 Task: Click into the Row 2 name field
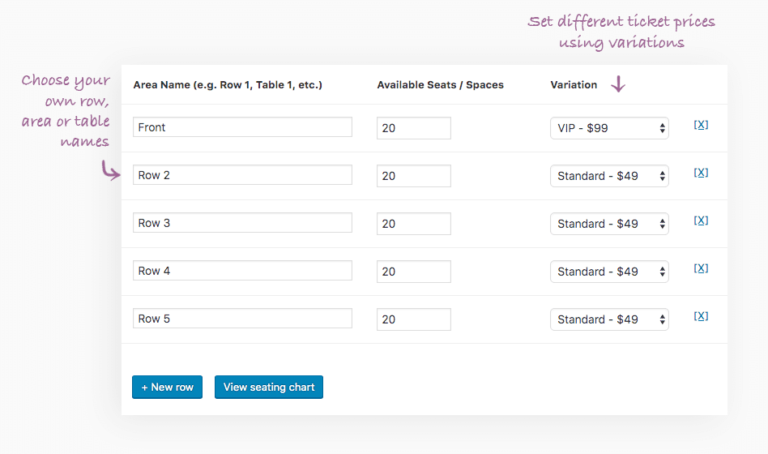tap(242, 175)
